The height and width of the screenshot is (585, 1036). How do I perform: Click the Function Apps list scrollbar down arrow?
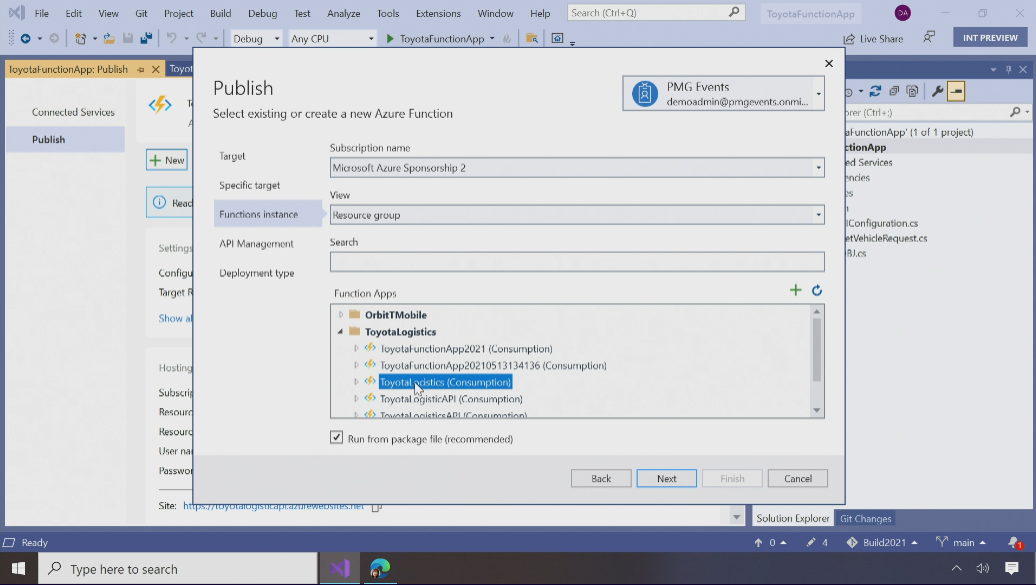816,410
